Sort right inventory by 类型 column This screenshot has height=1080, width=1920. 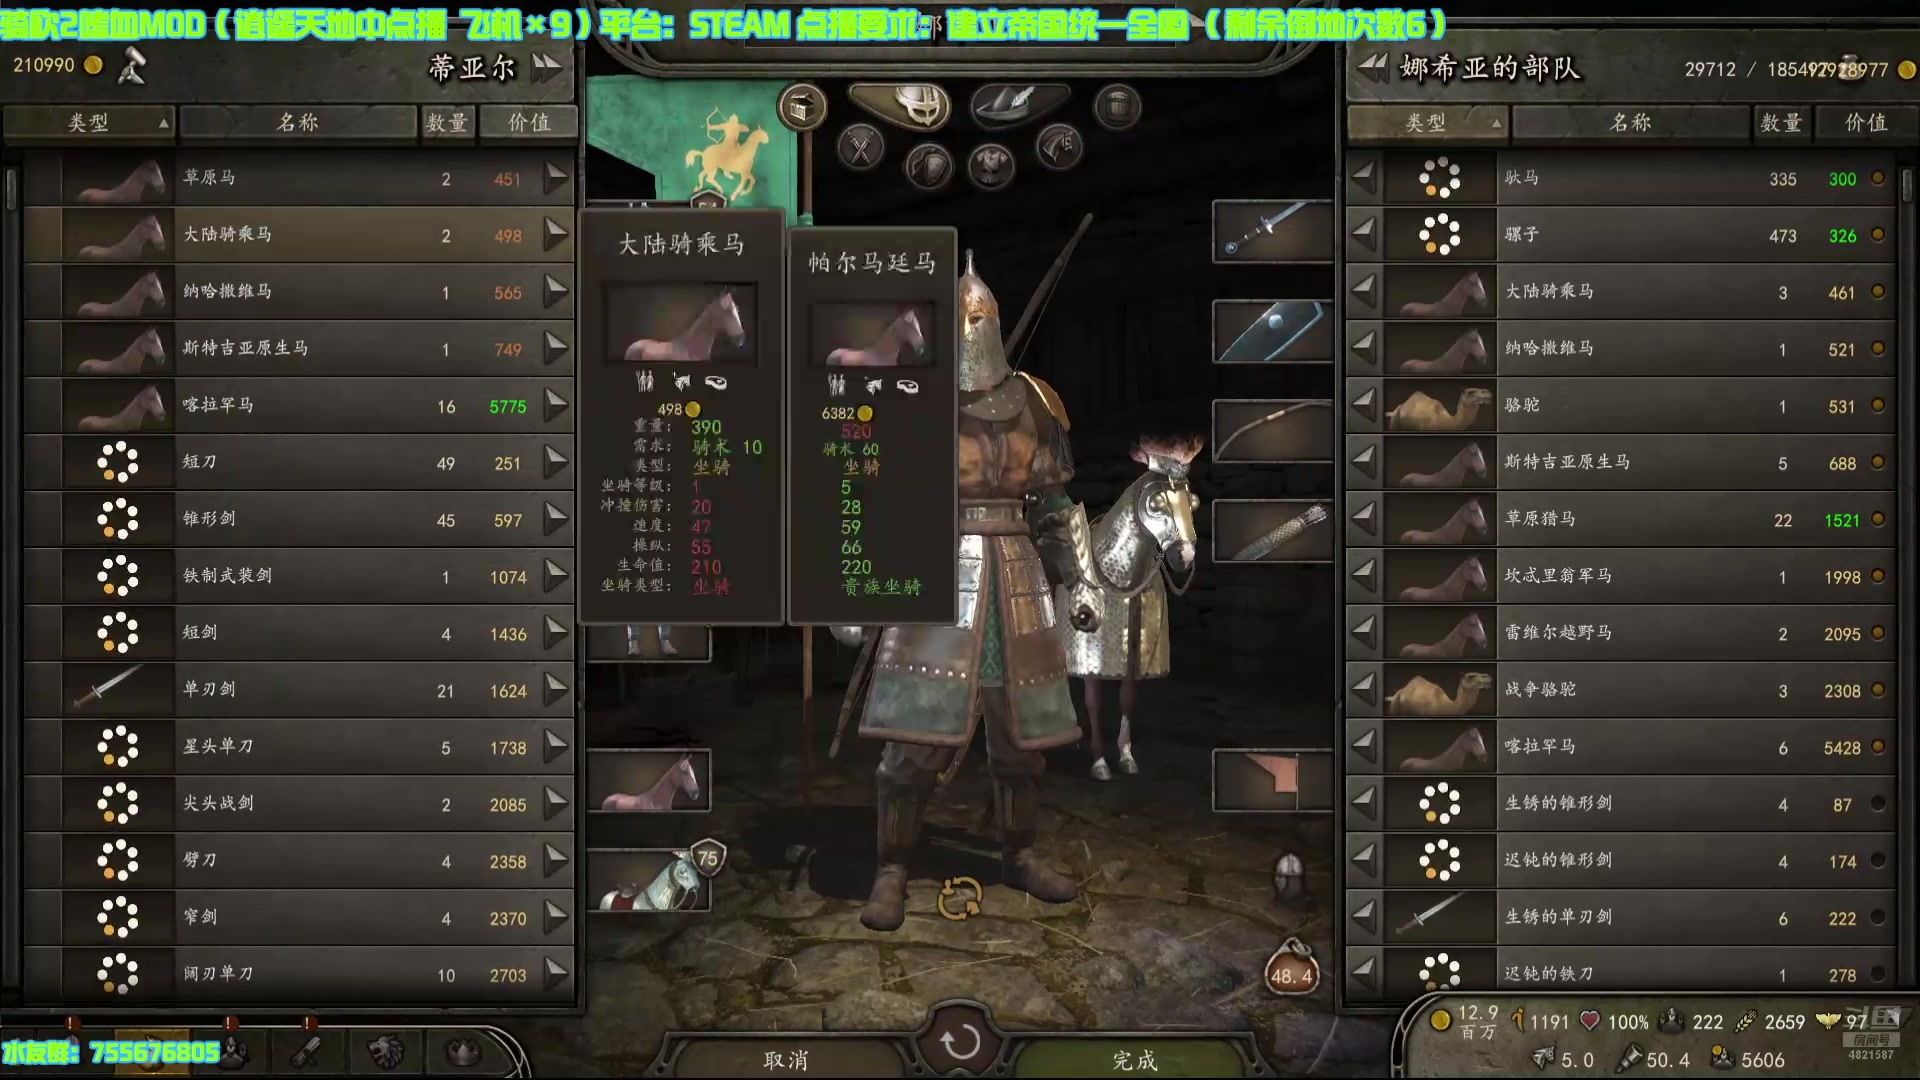[x=1427, y=122]
